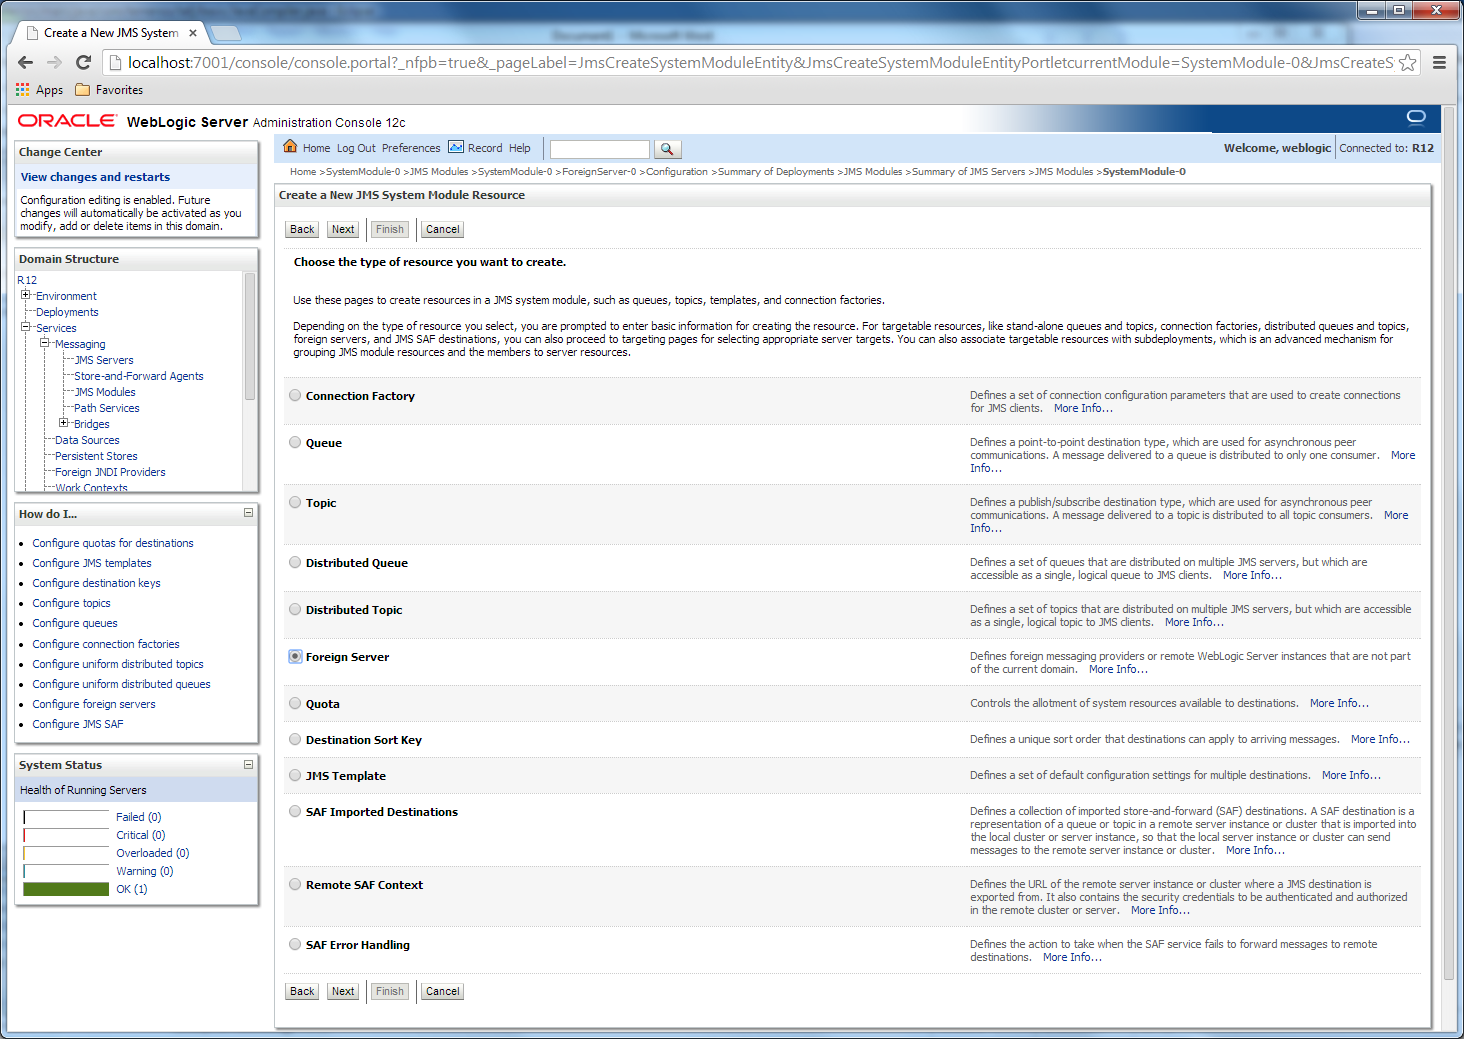The width and height of the screenshot is (1464, 1039).
Task: Click the browser reload icon
Action: tap(84, 62)
